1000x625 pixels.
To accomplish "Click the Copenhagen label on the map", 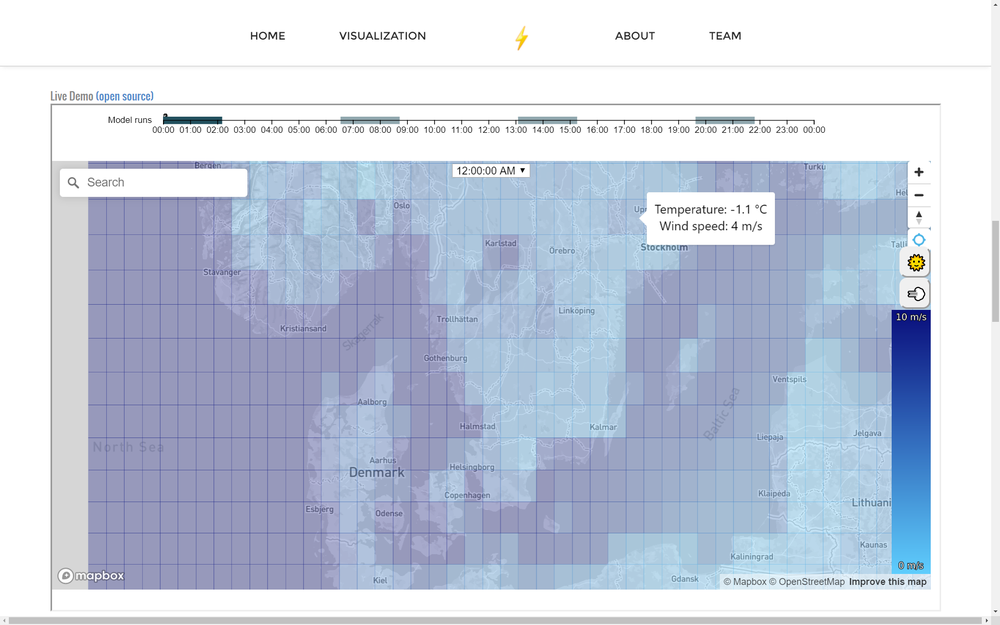I will (467, 496).
